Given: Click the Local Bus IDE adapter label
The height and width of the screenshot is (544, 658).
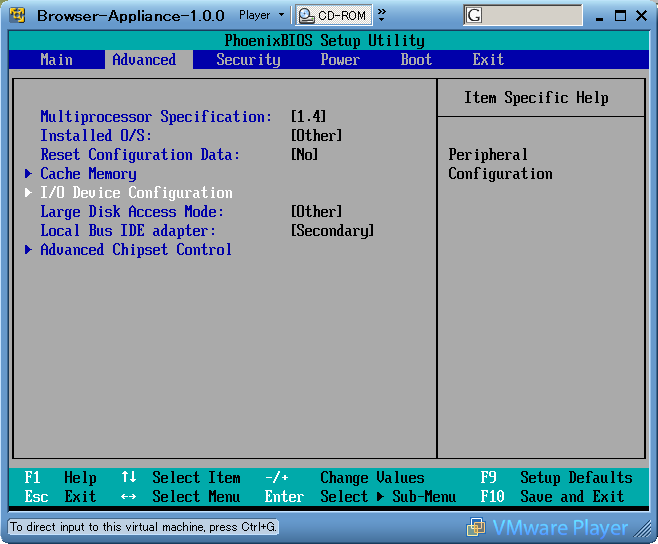Looking at the screenshot, I should pyautogui.click(x=128, y=230).
